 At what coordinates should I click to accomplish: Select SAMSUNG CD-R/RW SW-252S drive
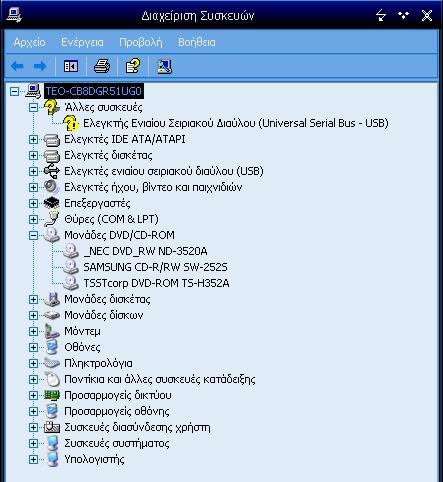click(x=155, y=267)
